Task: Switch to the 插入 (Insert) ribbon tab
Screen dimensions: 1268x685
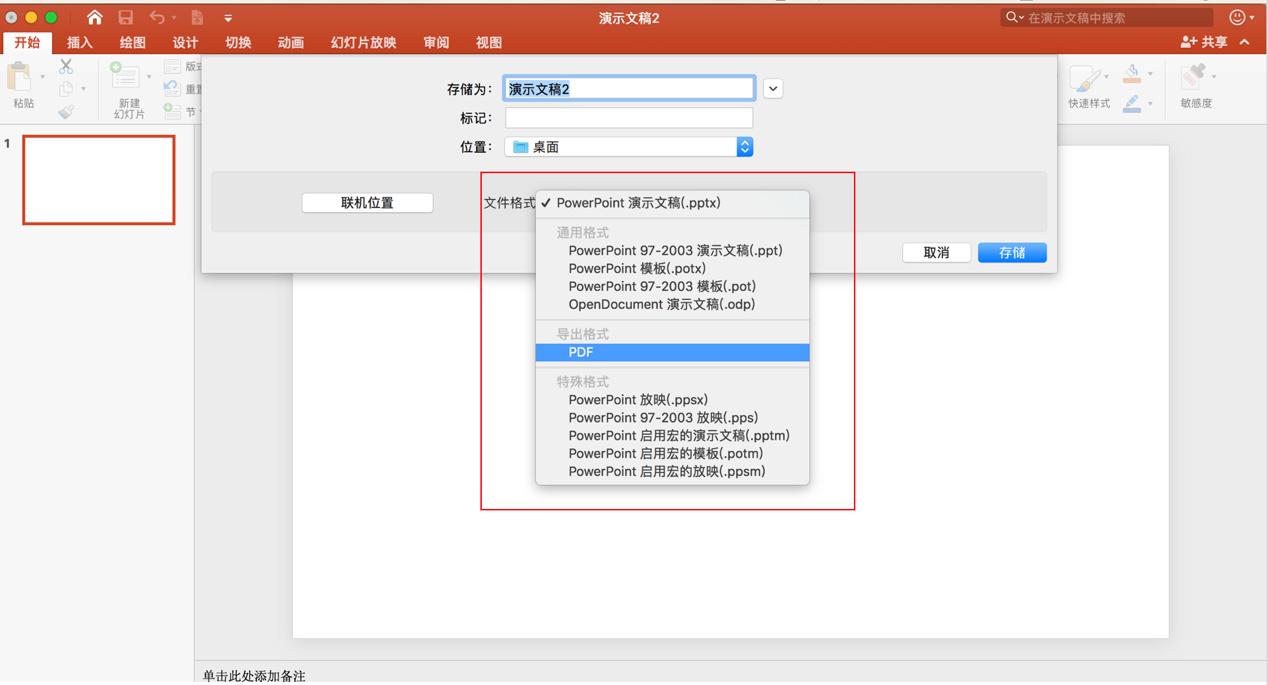Action: point(79,42)
